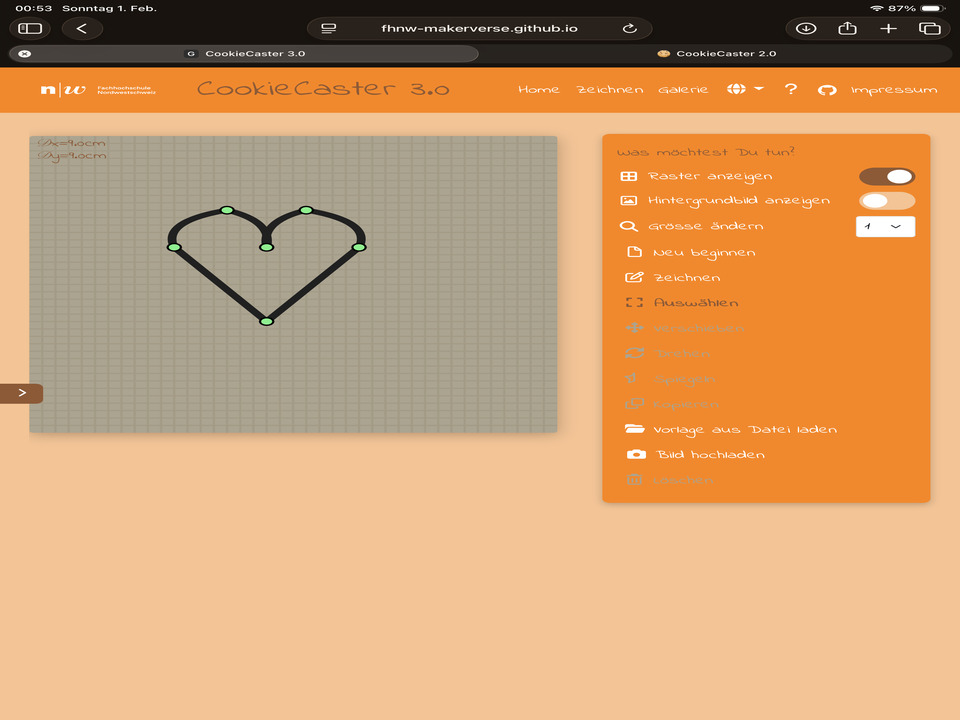Open the Safari downloads icon
Screen dimensions: 960x720
click(806, 28)
